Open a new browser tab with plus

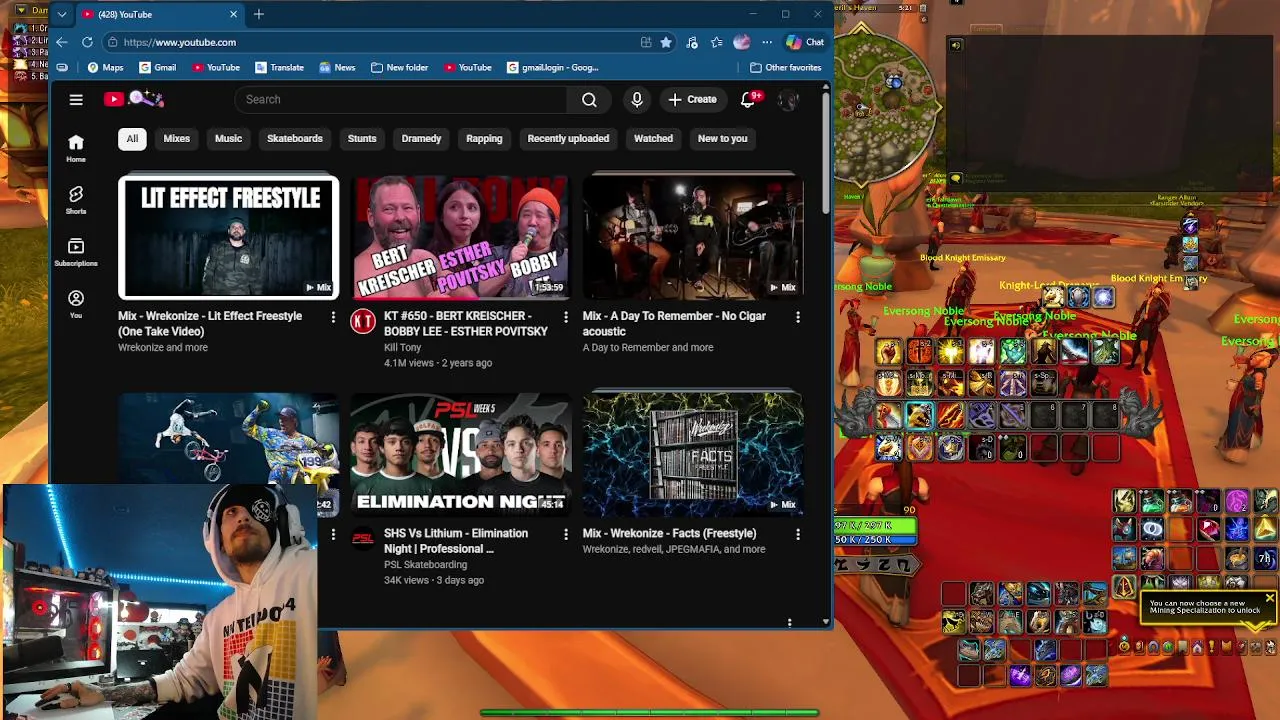coord(258,14)
